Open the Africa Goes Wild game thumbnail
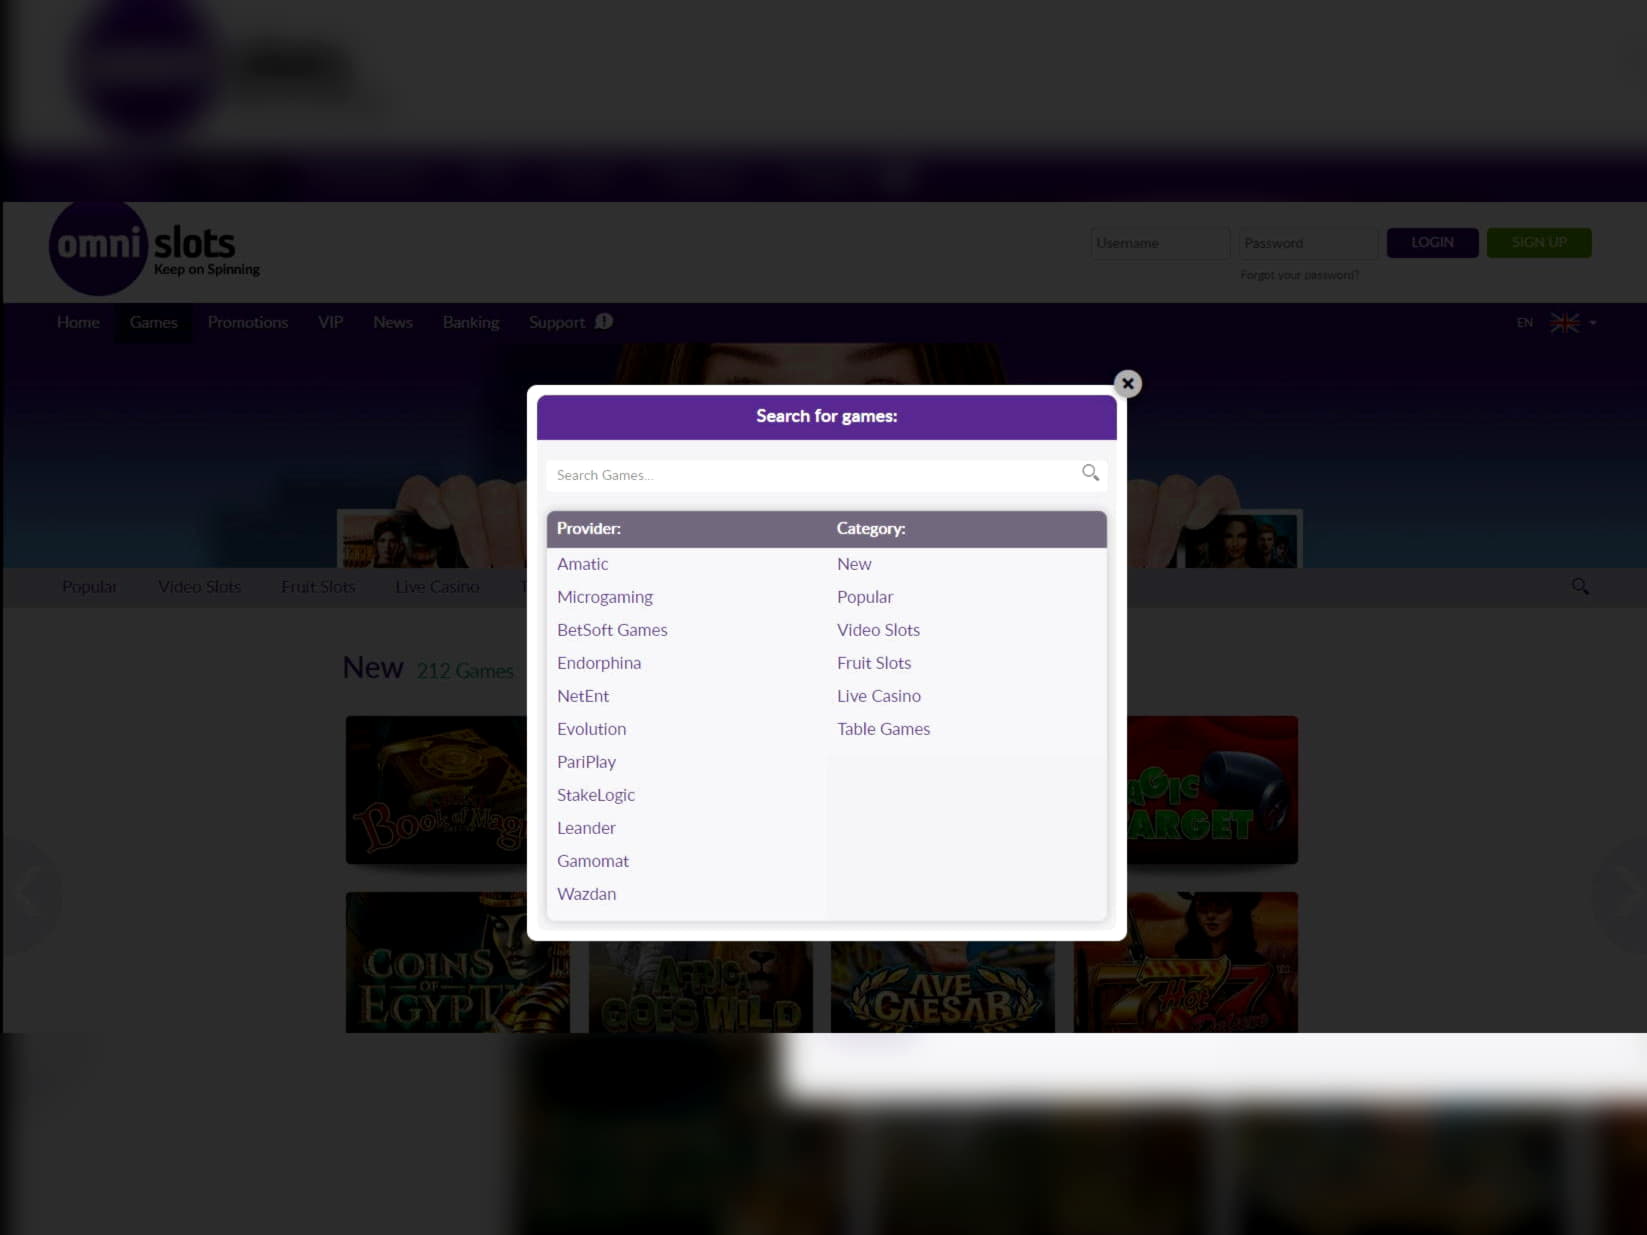 [x=701, y=987]
